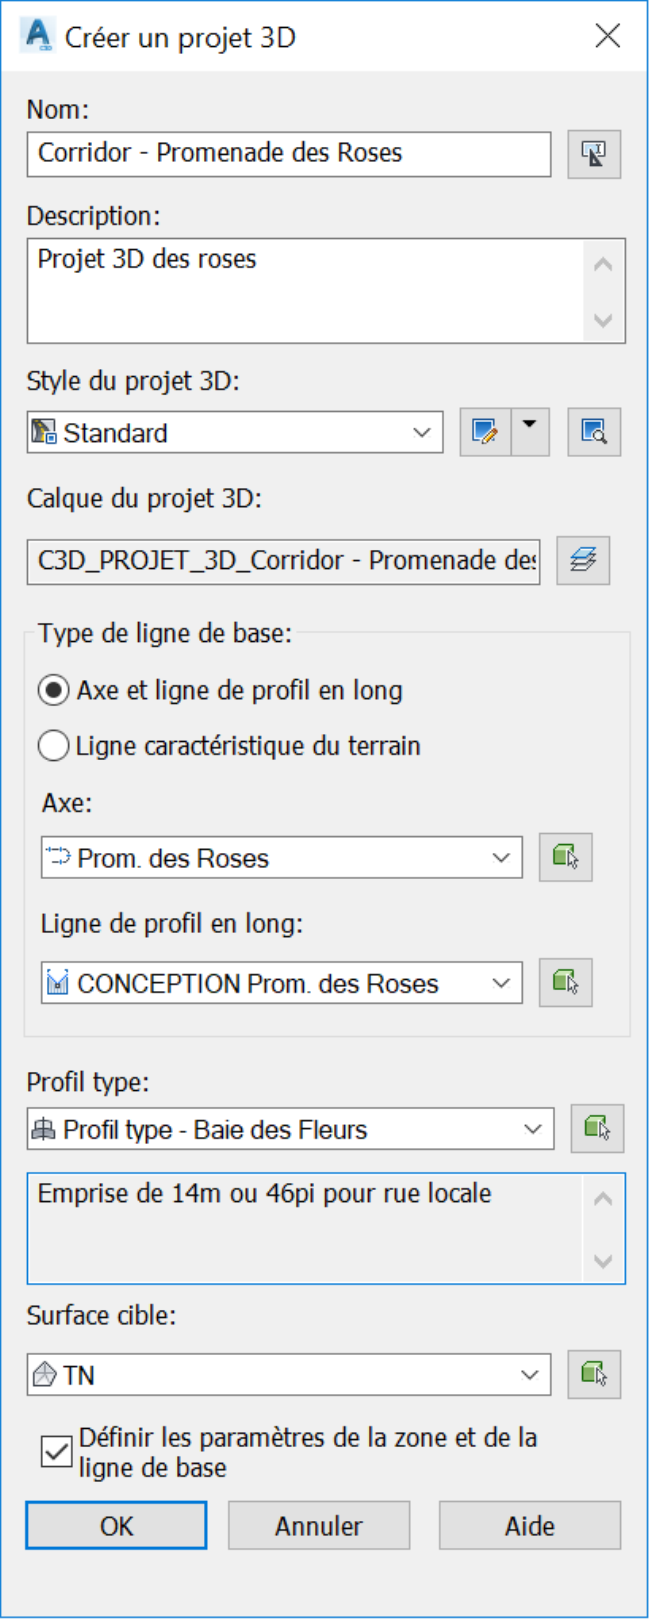Screen dimensions: 649x1619
Task: Select Ligne caractéristique du terrain option
Action: (229, 746)
